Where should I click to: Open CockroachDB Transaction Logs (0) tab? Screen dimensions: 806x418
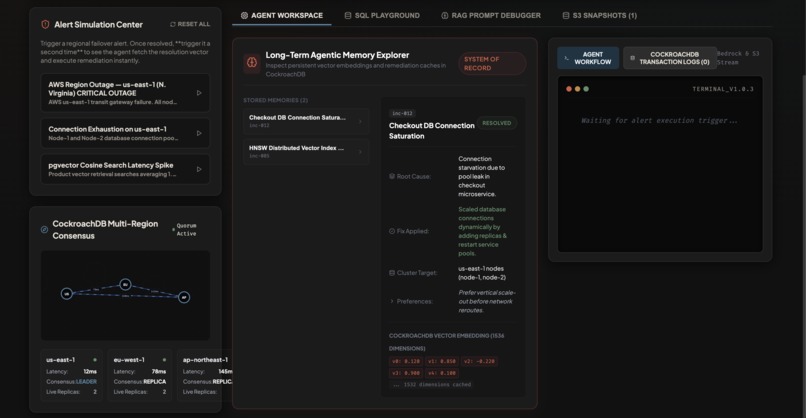pyautogui.click(x=669, y=58)
